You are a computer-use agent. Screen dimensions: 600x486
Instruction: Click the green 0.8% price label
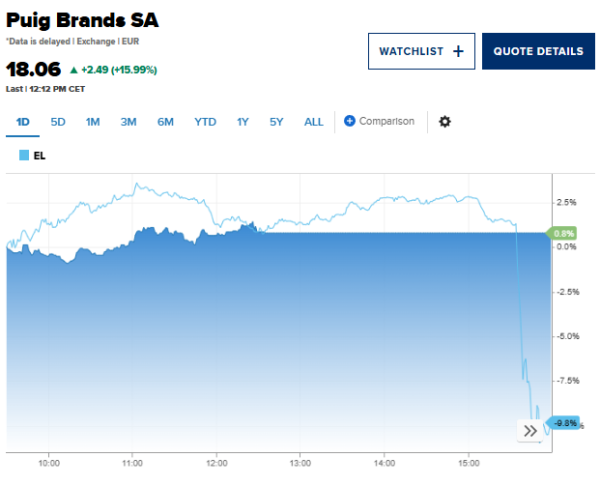[x=564, y=233]
